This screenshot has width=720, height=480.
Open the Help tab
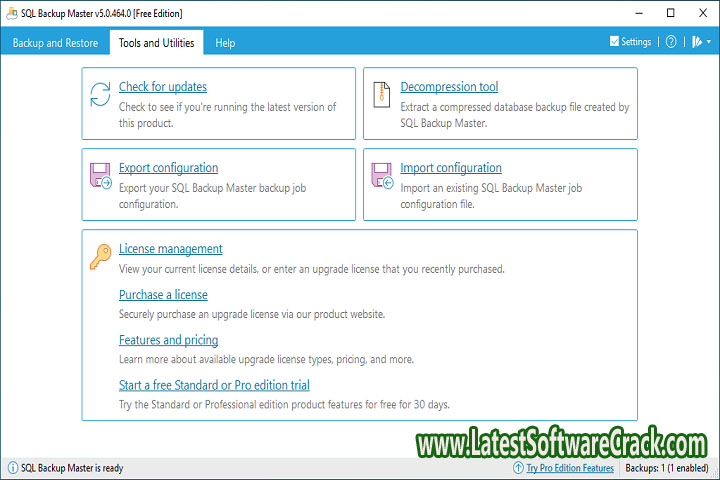click(x=225, y=43)
